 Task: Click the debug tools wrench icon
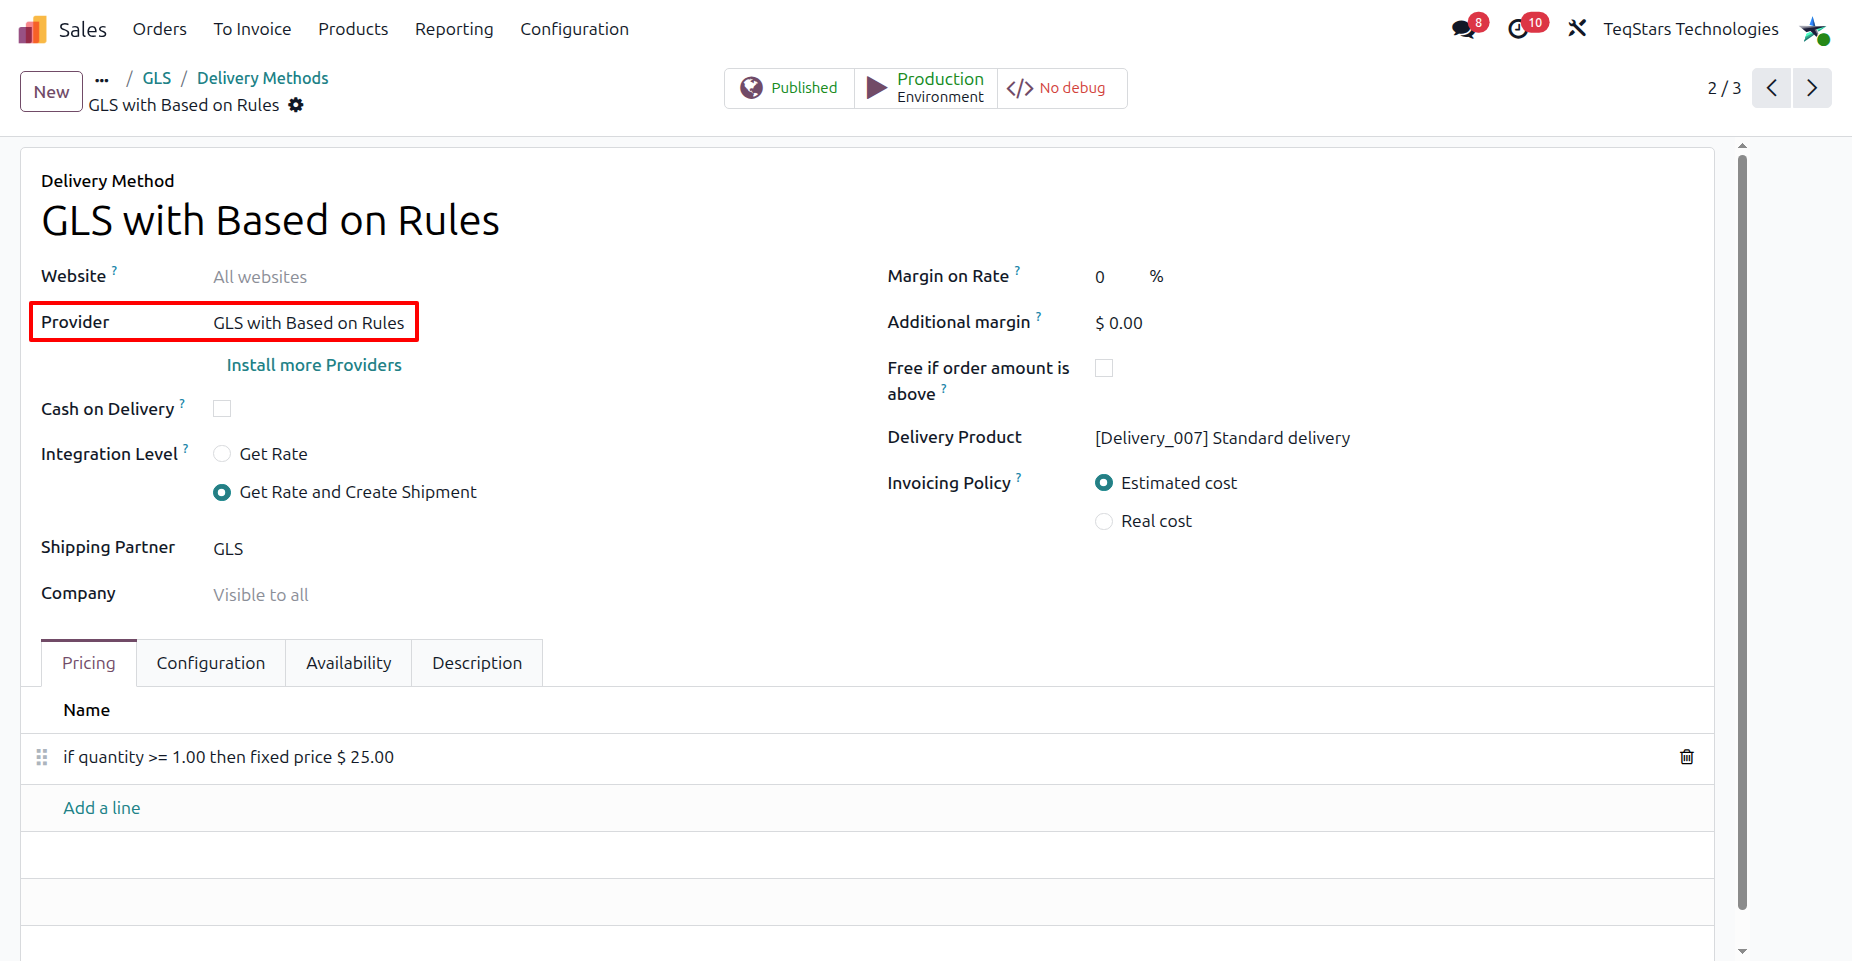click(1577, 29)
